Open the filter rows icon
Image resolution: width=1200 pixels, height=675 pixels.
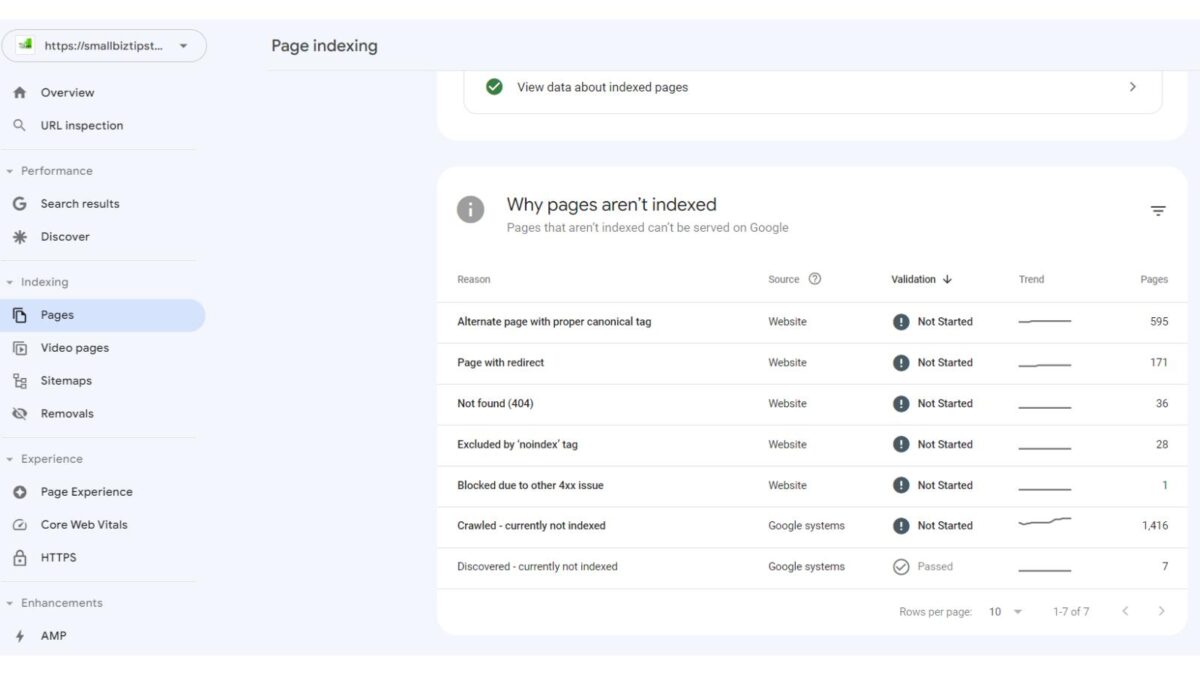[x=1158, y=211]
